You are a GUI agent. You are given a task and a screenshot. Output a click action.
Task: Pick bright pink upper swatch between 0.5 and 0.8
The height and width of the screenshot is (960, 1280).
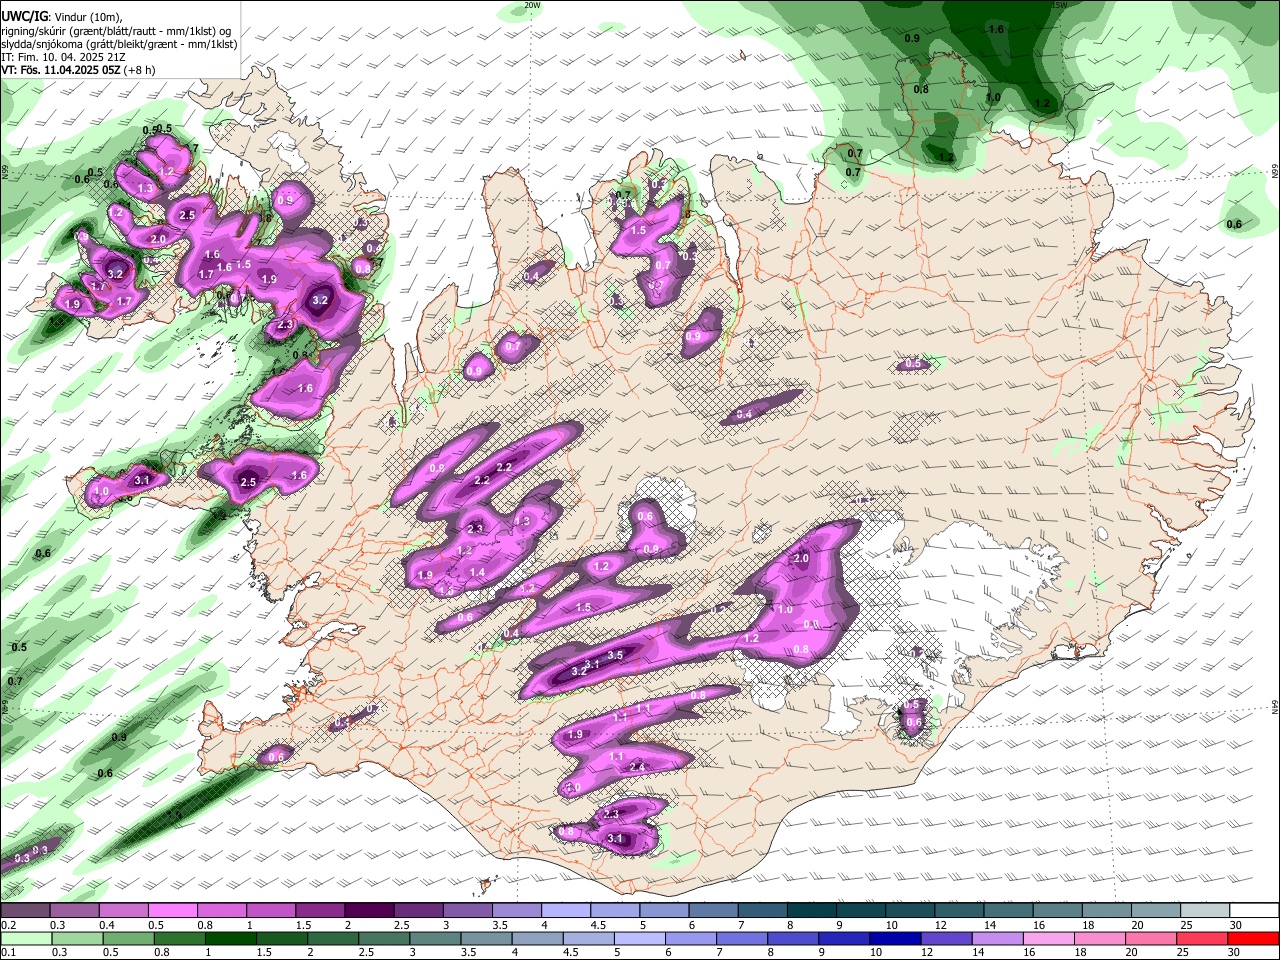click(172, 911)
